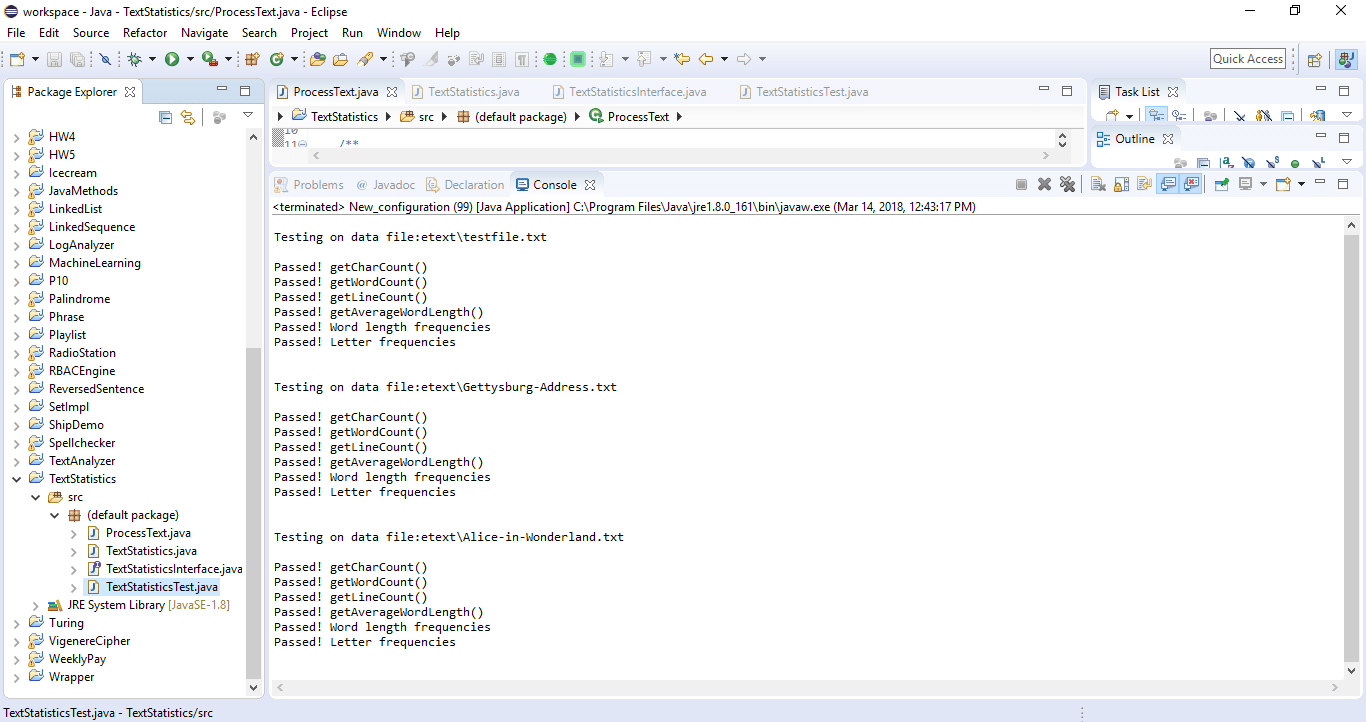Click Remove Launch icon in Console toolbar
The image size is (1366, 722).
click(x=1044, y=184)
